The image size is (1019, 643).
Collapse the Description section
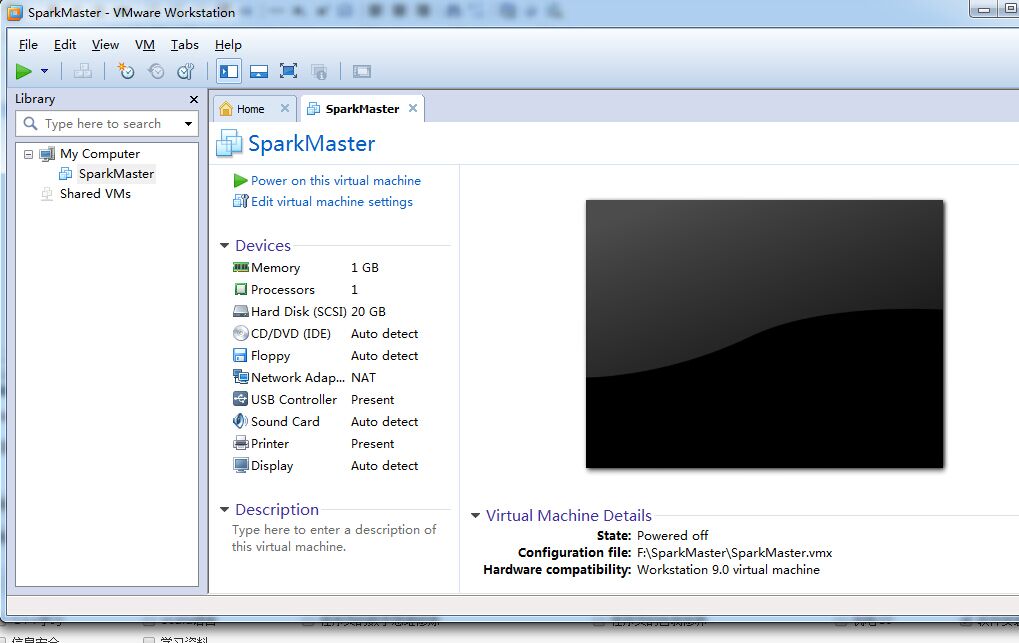pyautogui.click(x=224, y=510)
